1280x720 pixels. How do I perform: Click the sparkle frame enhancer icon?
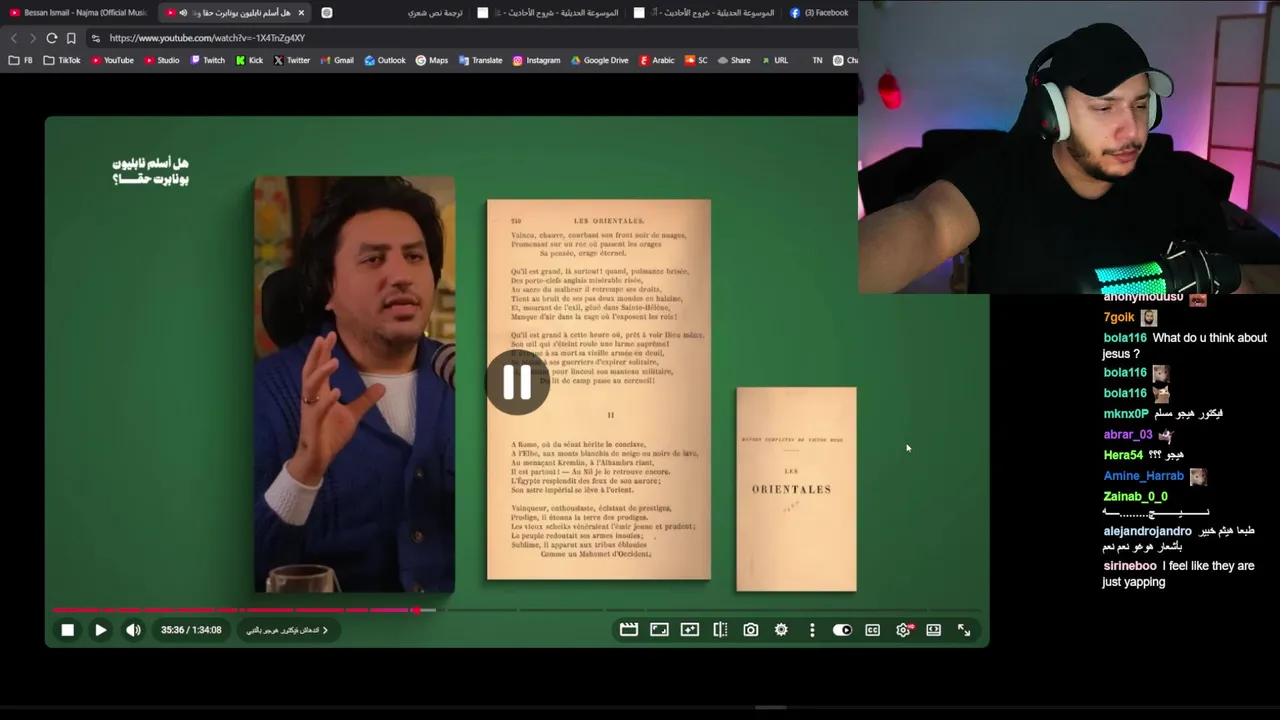(690, 630)
